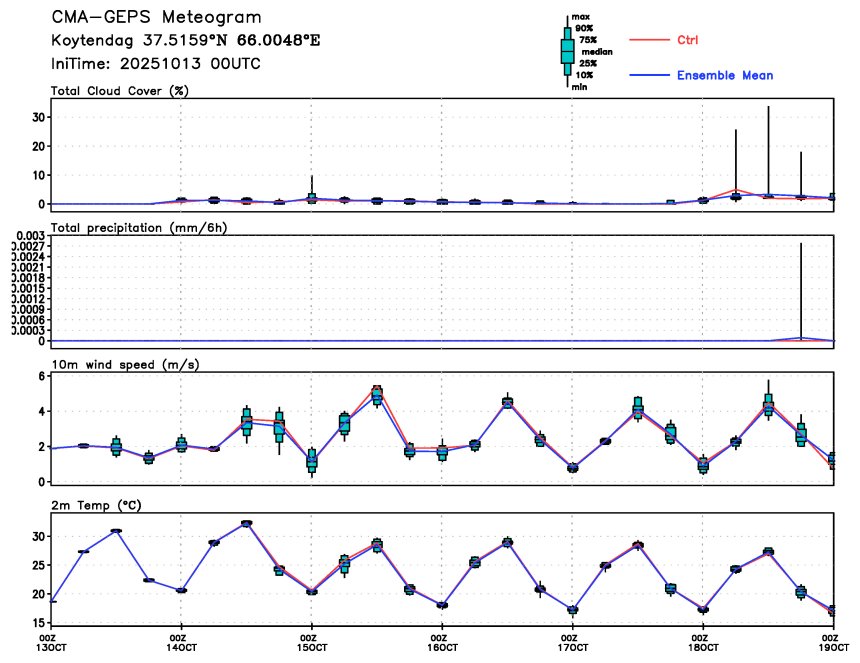Click the '00Z 17OCT' axis label

[573, 643]
